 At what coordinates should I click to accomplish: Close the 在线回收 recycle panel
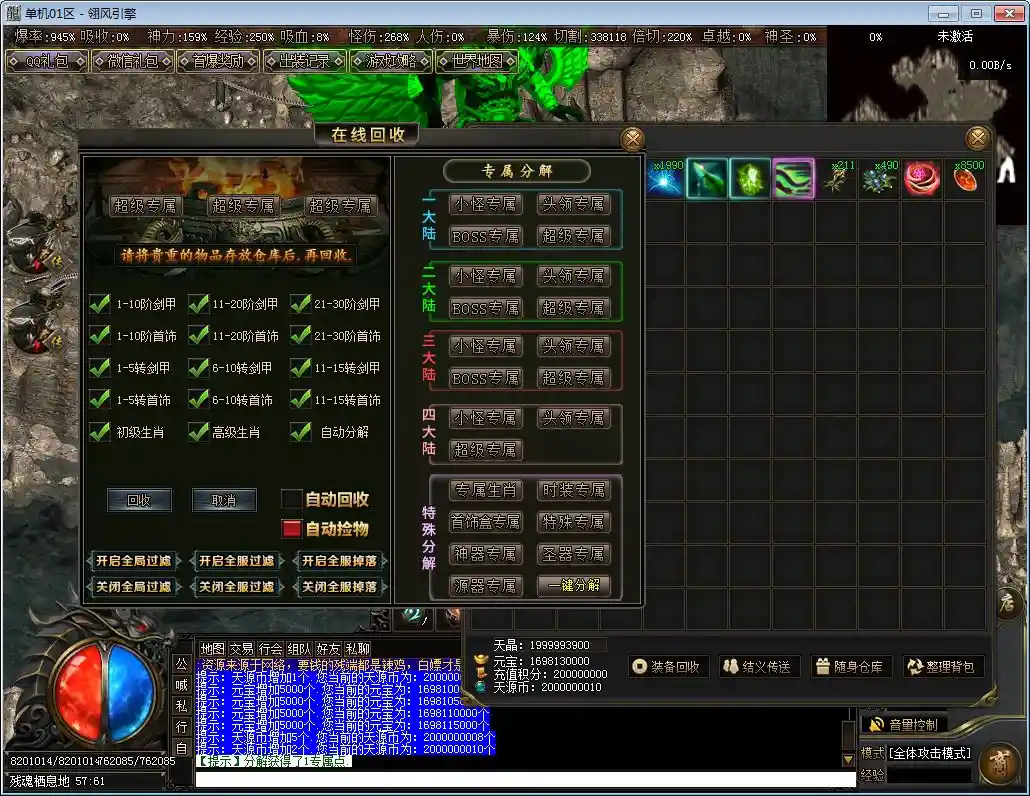(x=633, y=139)
